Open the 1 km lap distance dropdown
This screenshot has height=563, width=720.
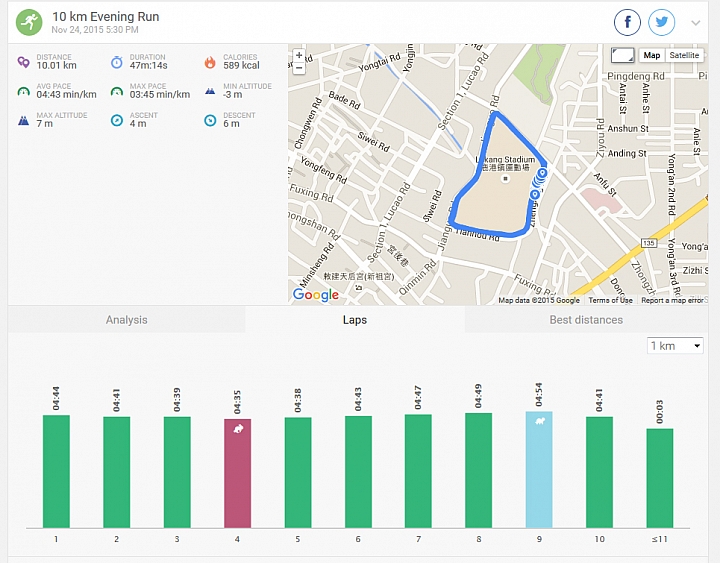click(x=675, y=345)
